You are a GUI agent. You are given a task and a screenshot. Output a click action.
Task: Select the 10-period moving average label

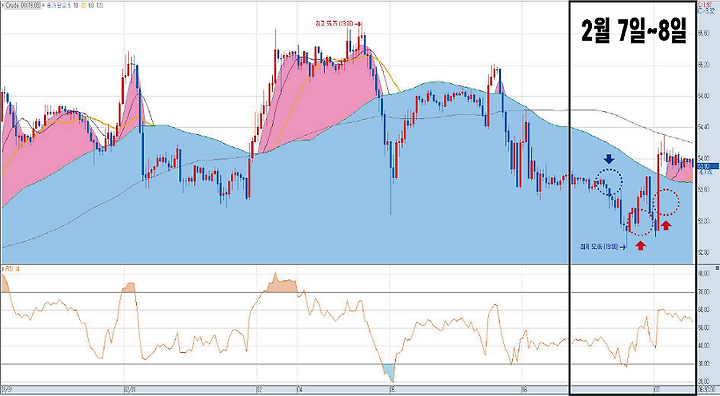pos(76,6)
